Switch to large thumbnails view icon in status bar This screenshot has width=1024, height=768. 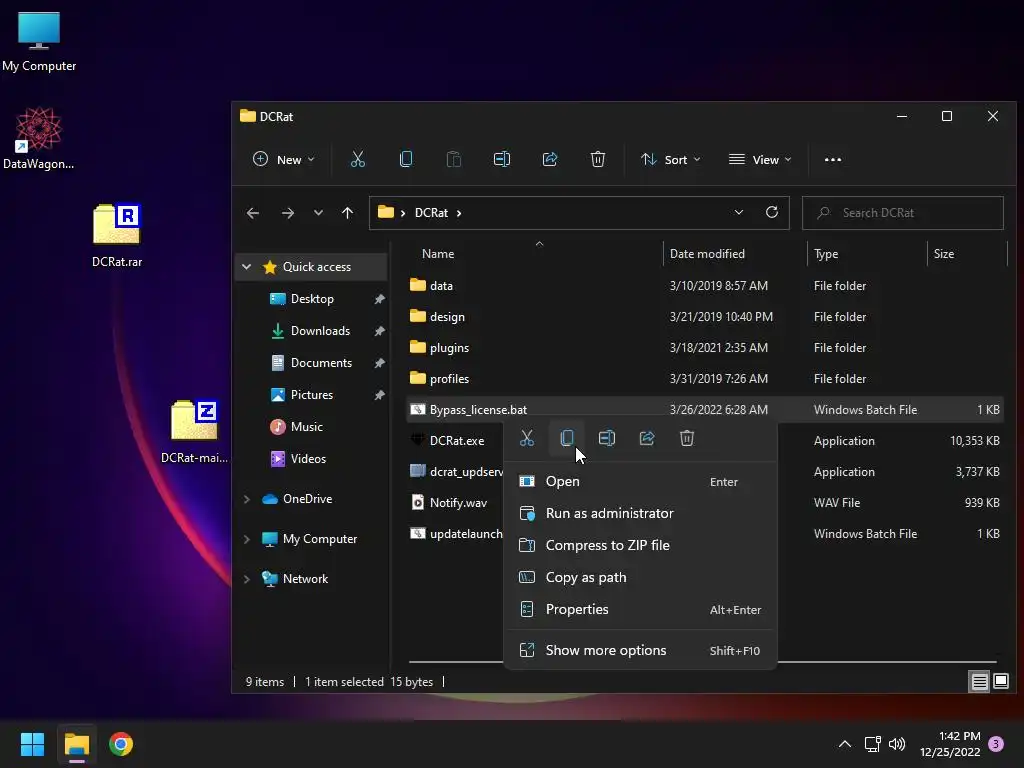1001,682
